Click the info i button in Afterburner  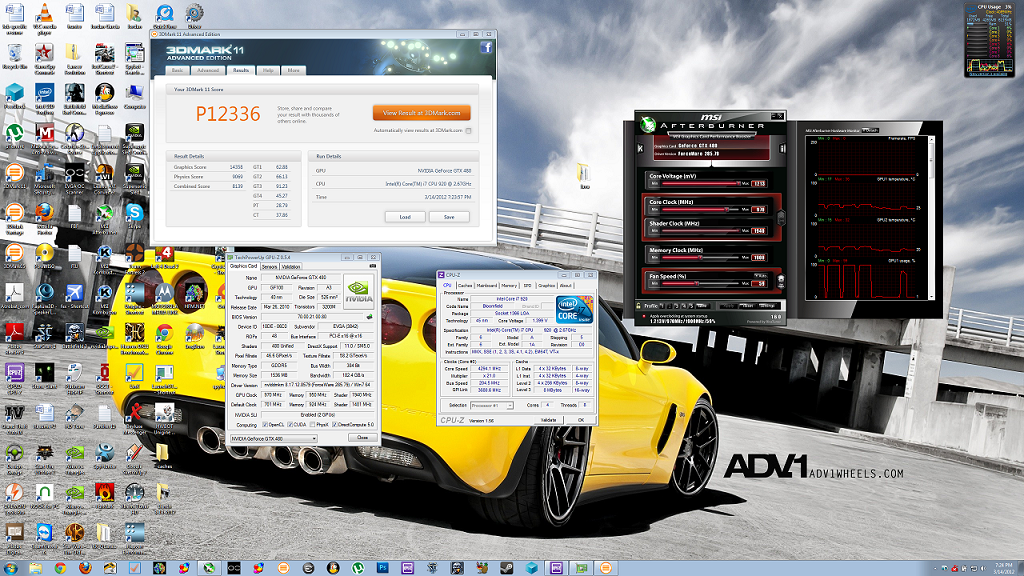pos(782,148)
